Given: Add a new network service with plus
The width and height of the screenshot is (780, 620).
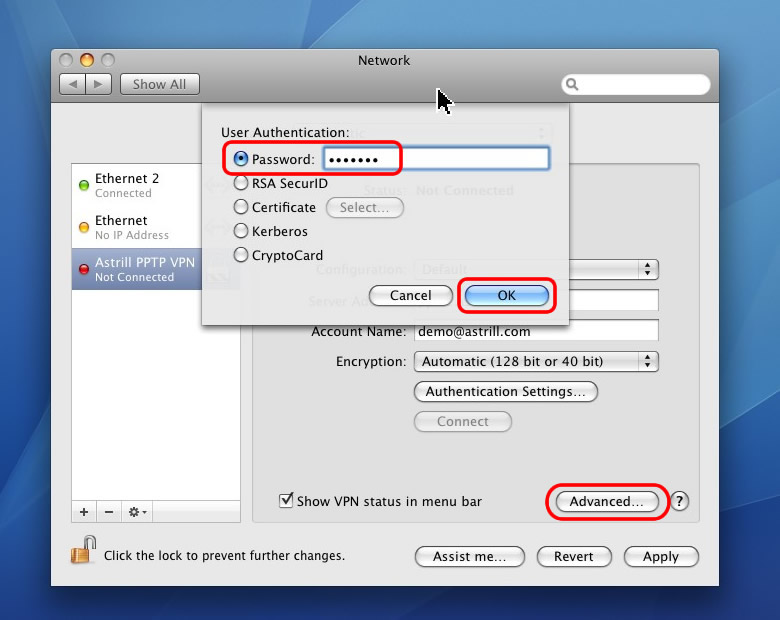Looking at the screenshot, I should click(84, 512).
